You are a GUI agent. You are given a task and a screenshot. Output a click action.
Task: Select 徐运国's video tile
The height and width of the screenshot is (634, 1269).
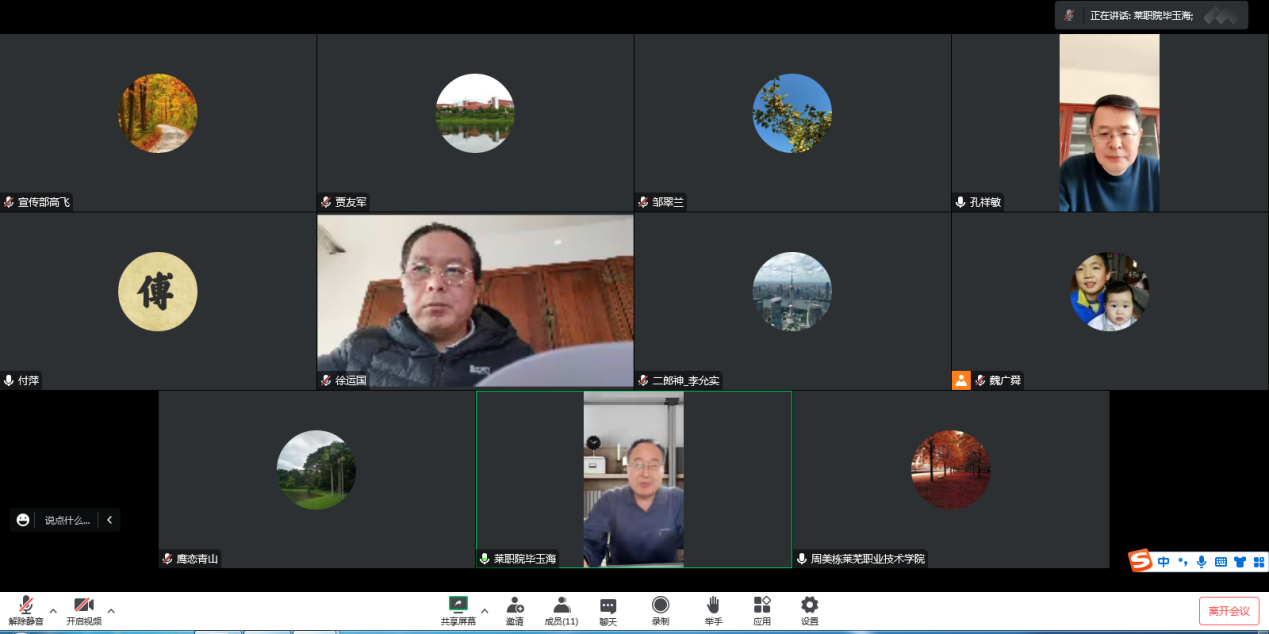475,300
